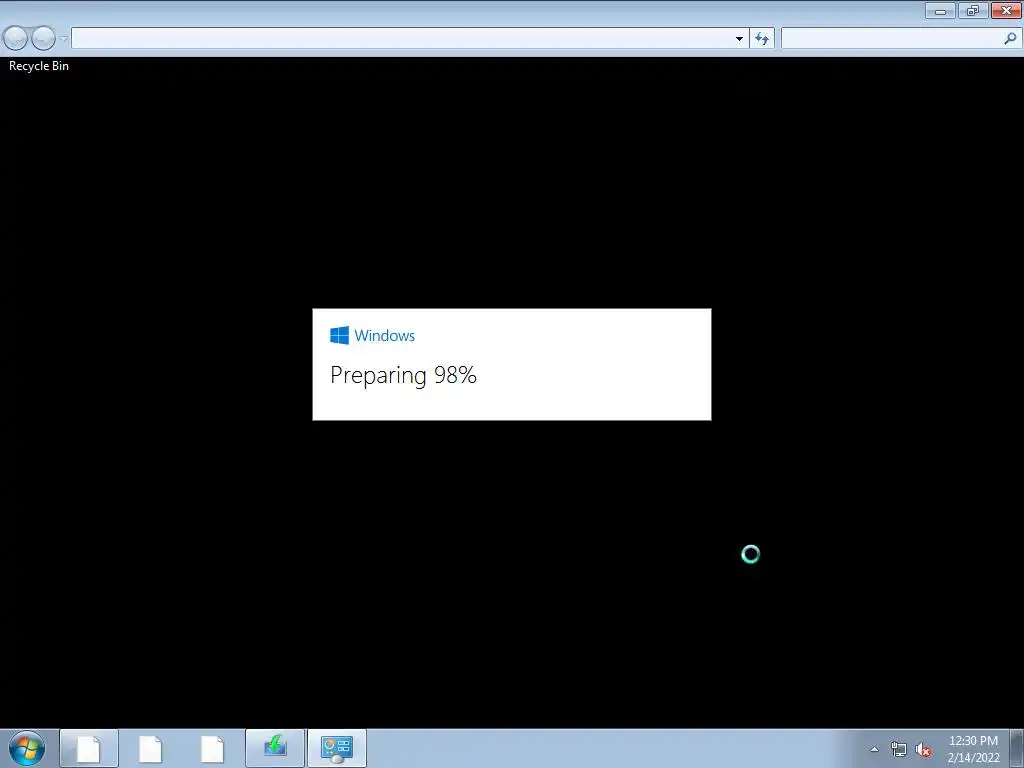Open the Control Panel-style taskbar icon
1024x768 pixels.
coord(337,748)
